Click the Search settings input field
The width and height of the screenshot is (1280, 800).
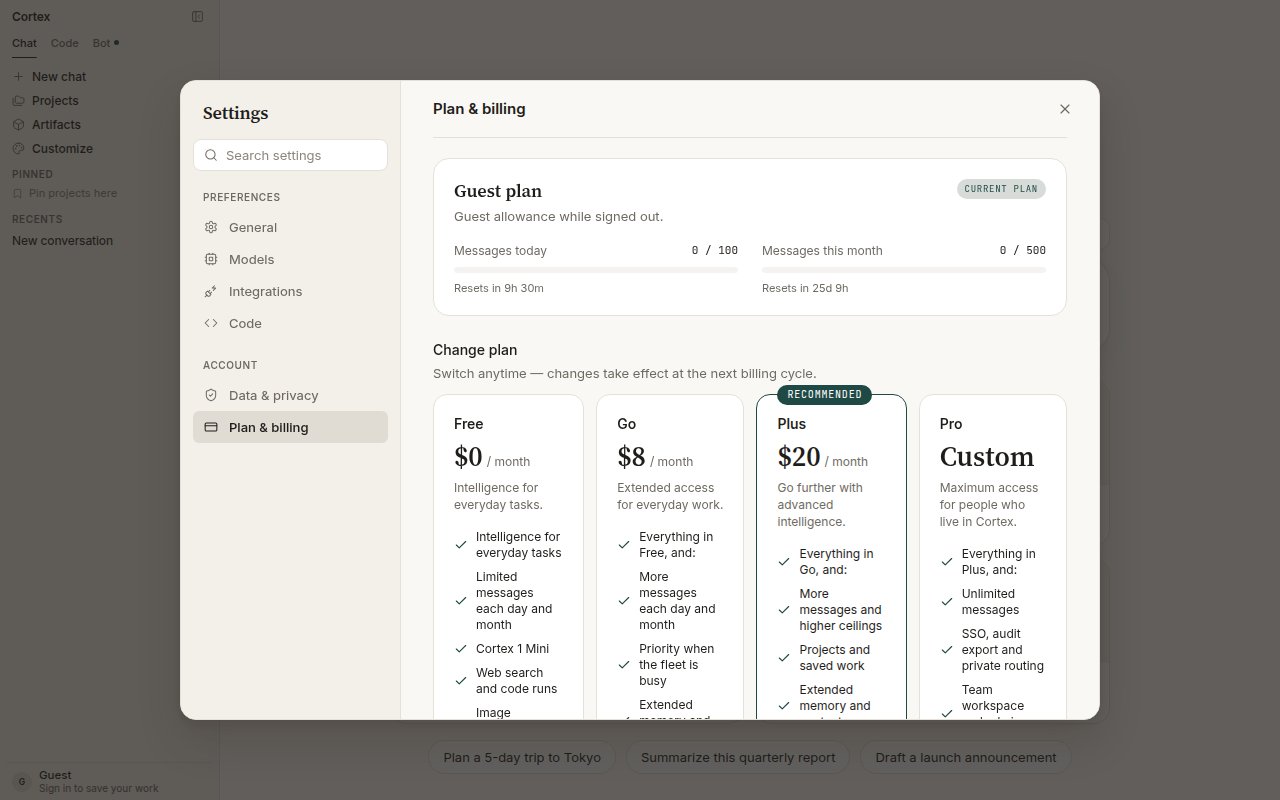tap(290, 155)
